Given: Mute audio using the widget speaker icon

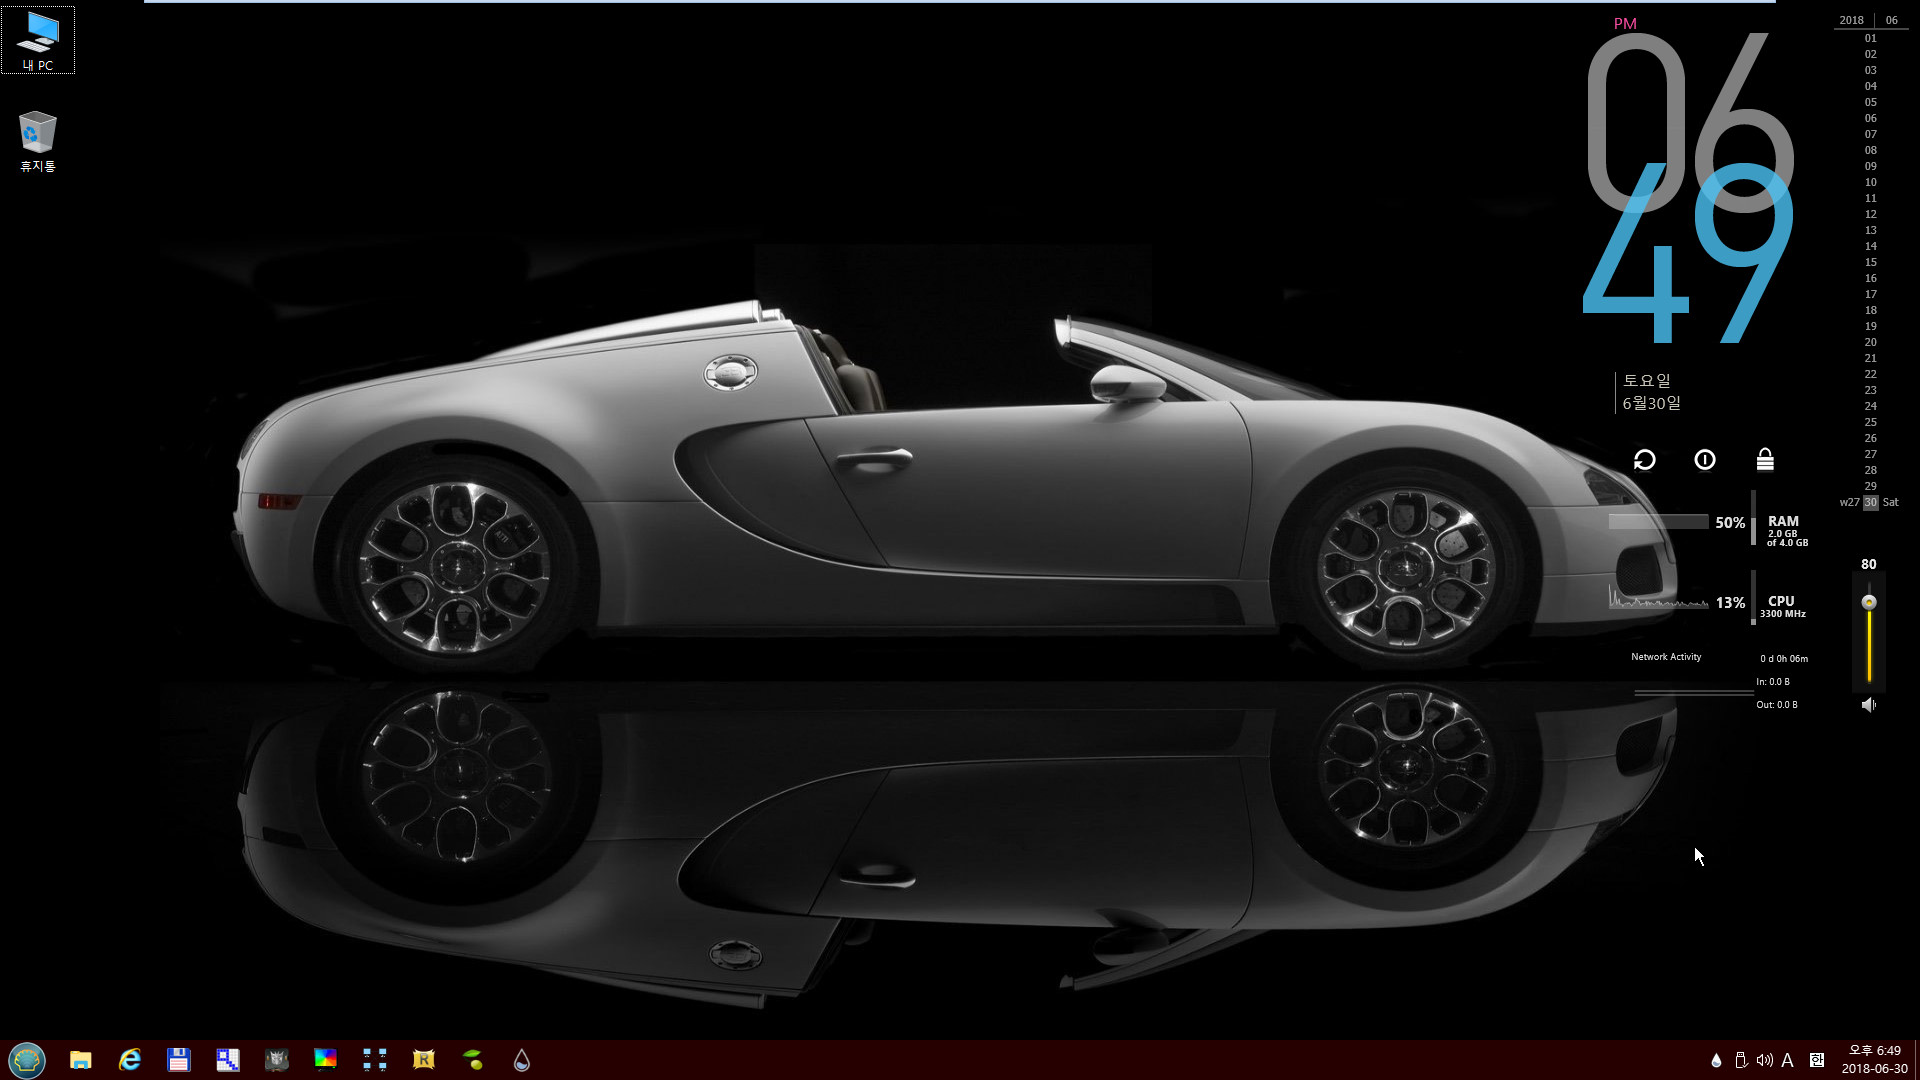Looking at the screenshot, I should pos(1868,705).
